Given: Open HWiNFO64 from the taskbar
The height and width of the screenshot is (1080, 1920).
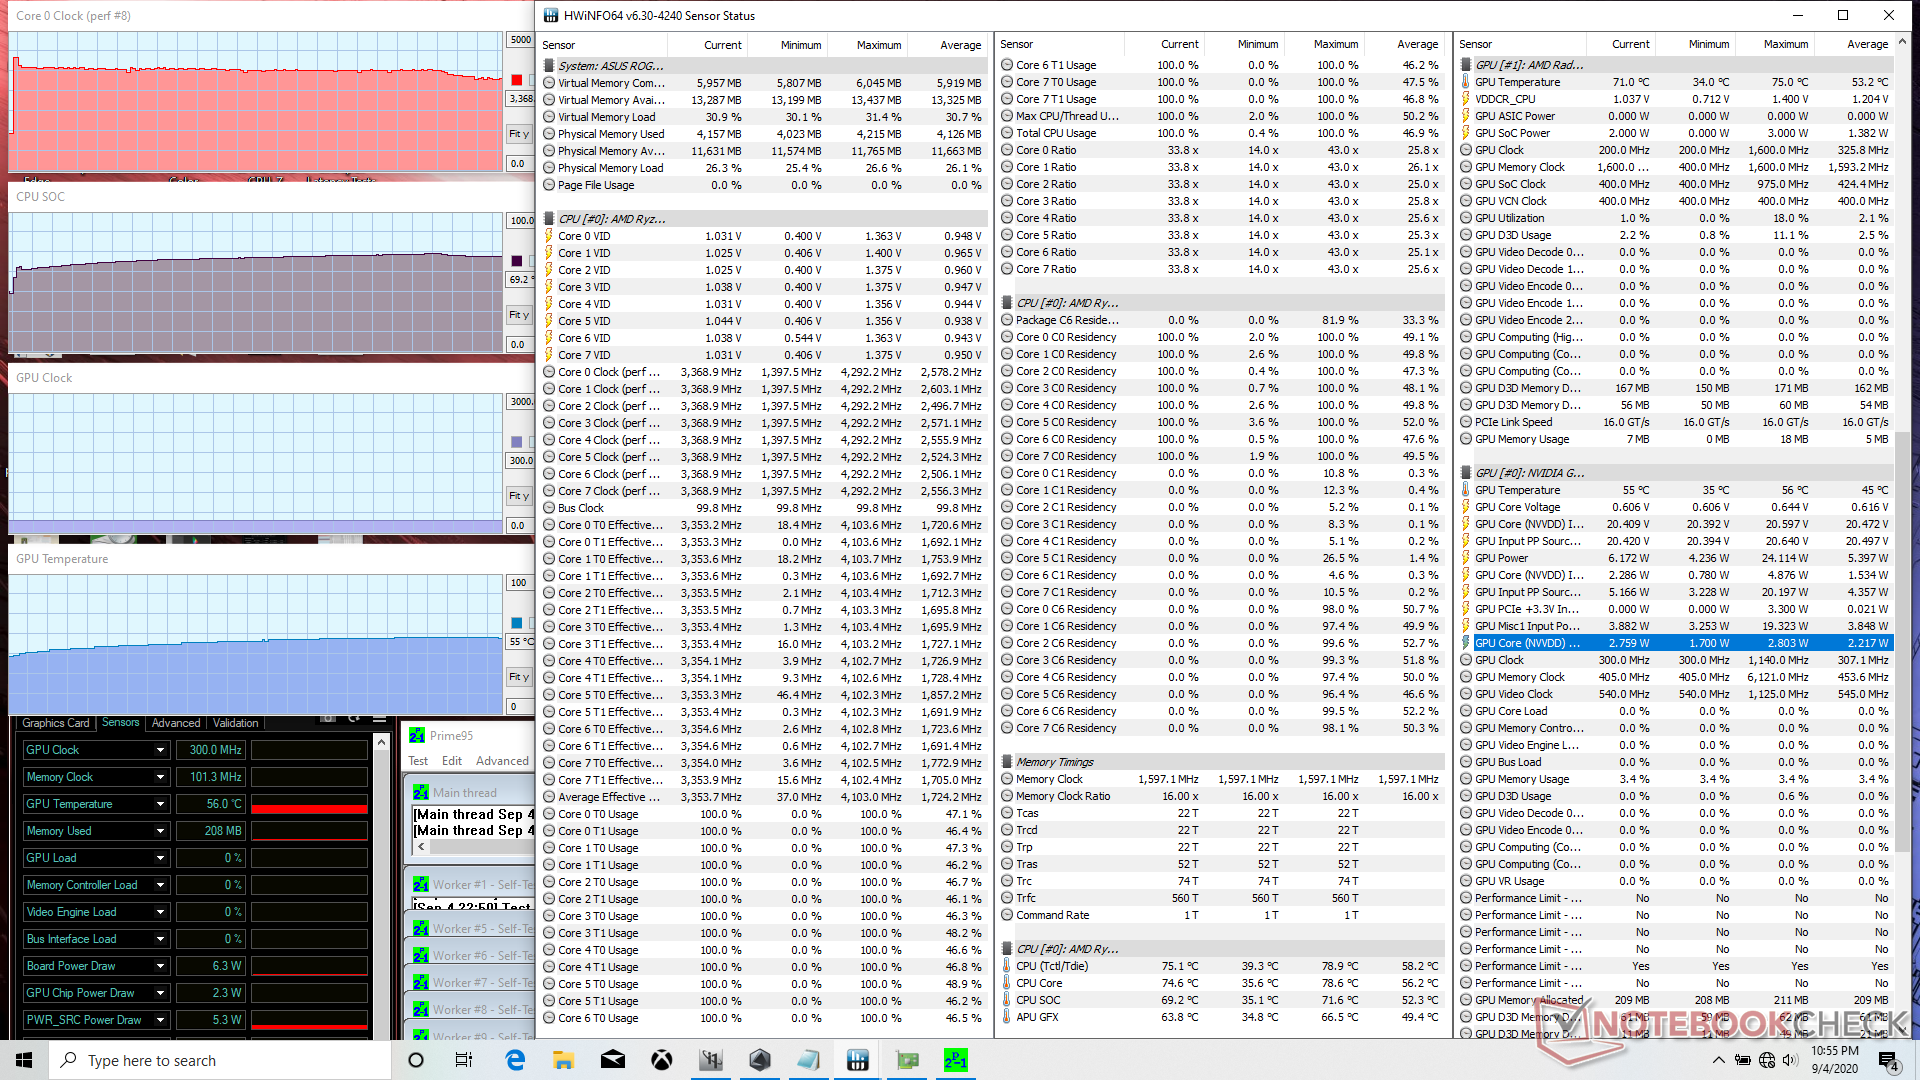Looking at the screenshot, I should click(857, 1060).
